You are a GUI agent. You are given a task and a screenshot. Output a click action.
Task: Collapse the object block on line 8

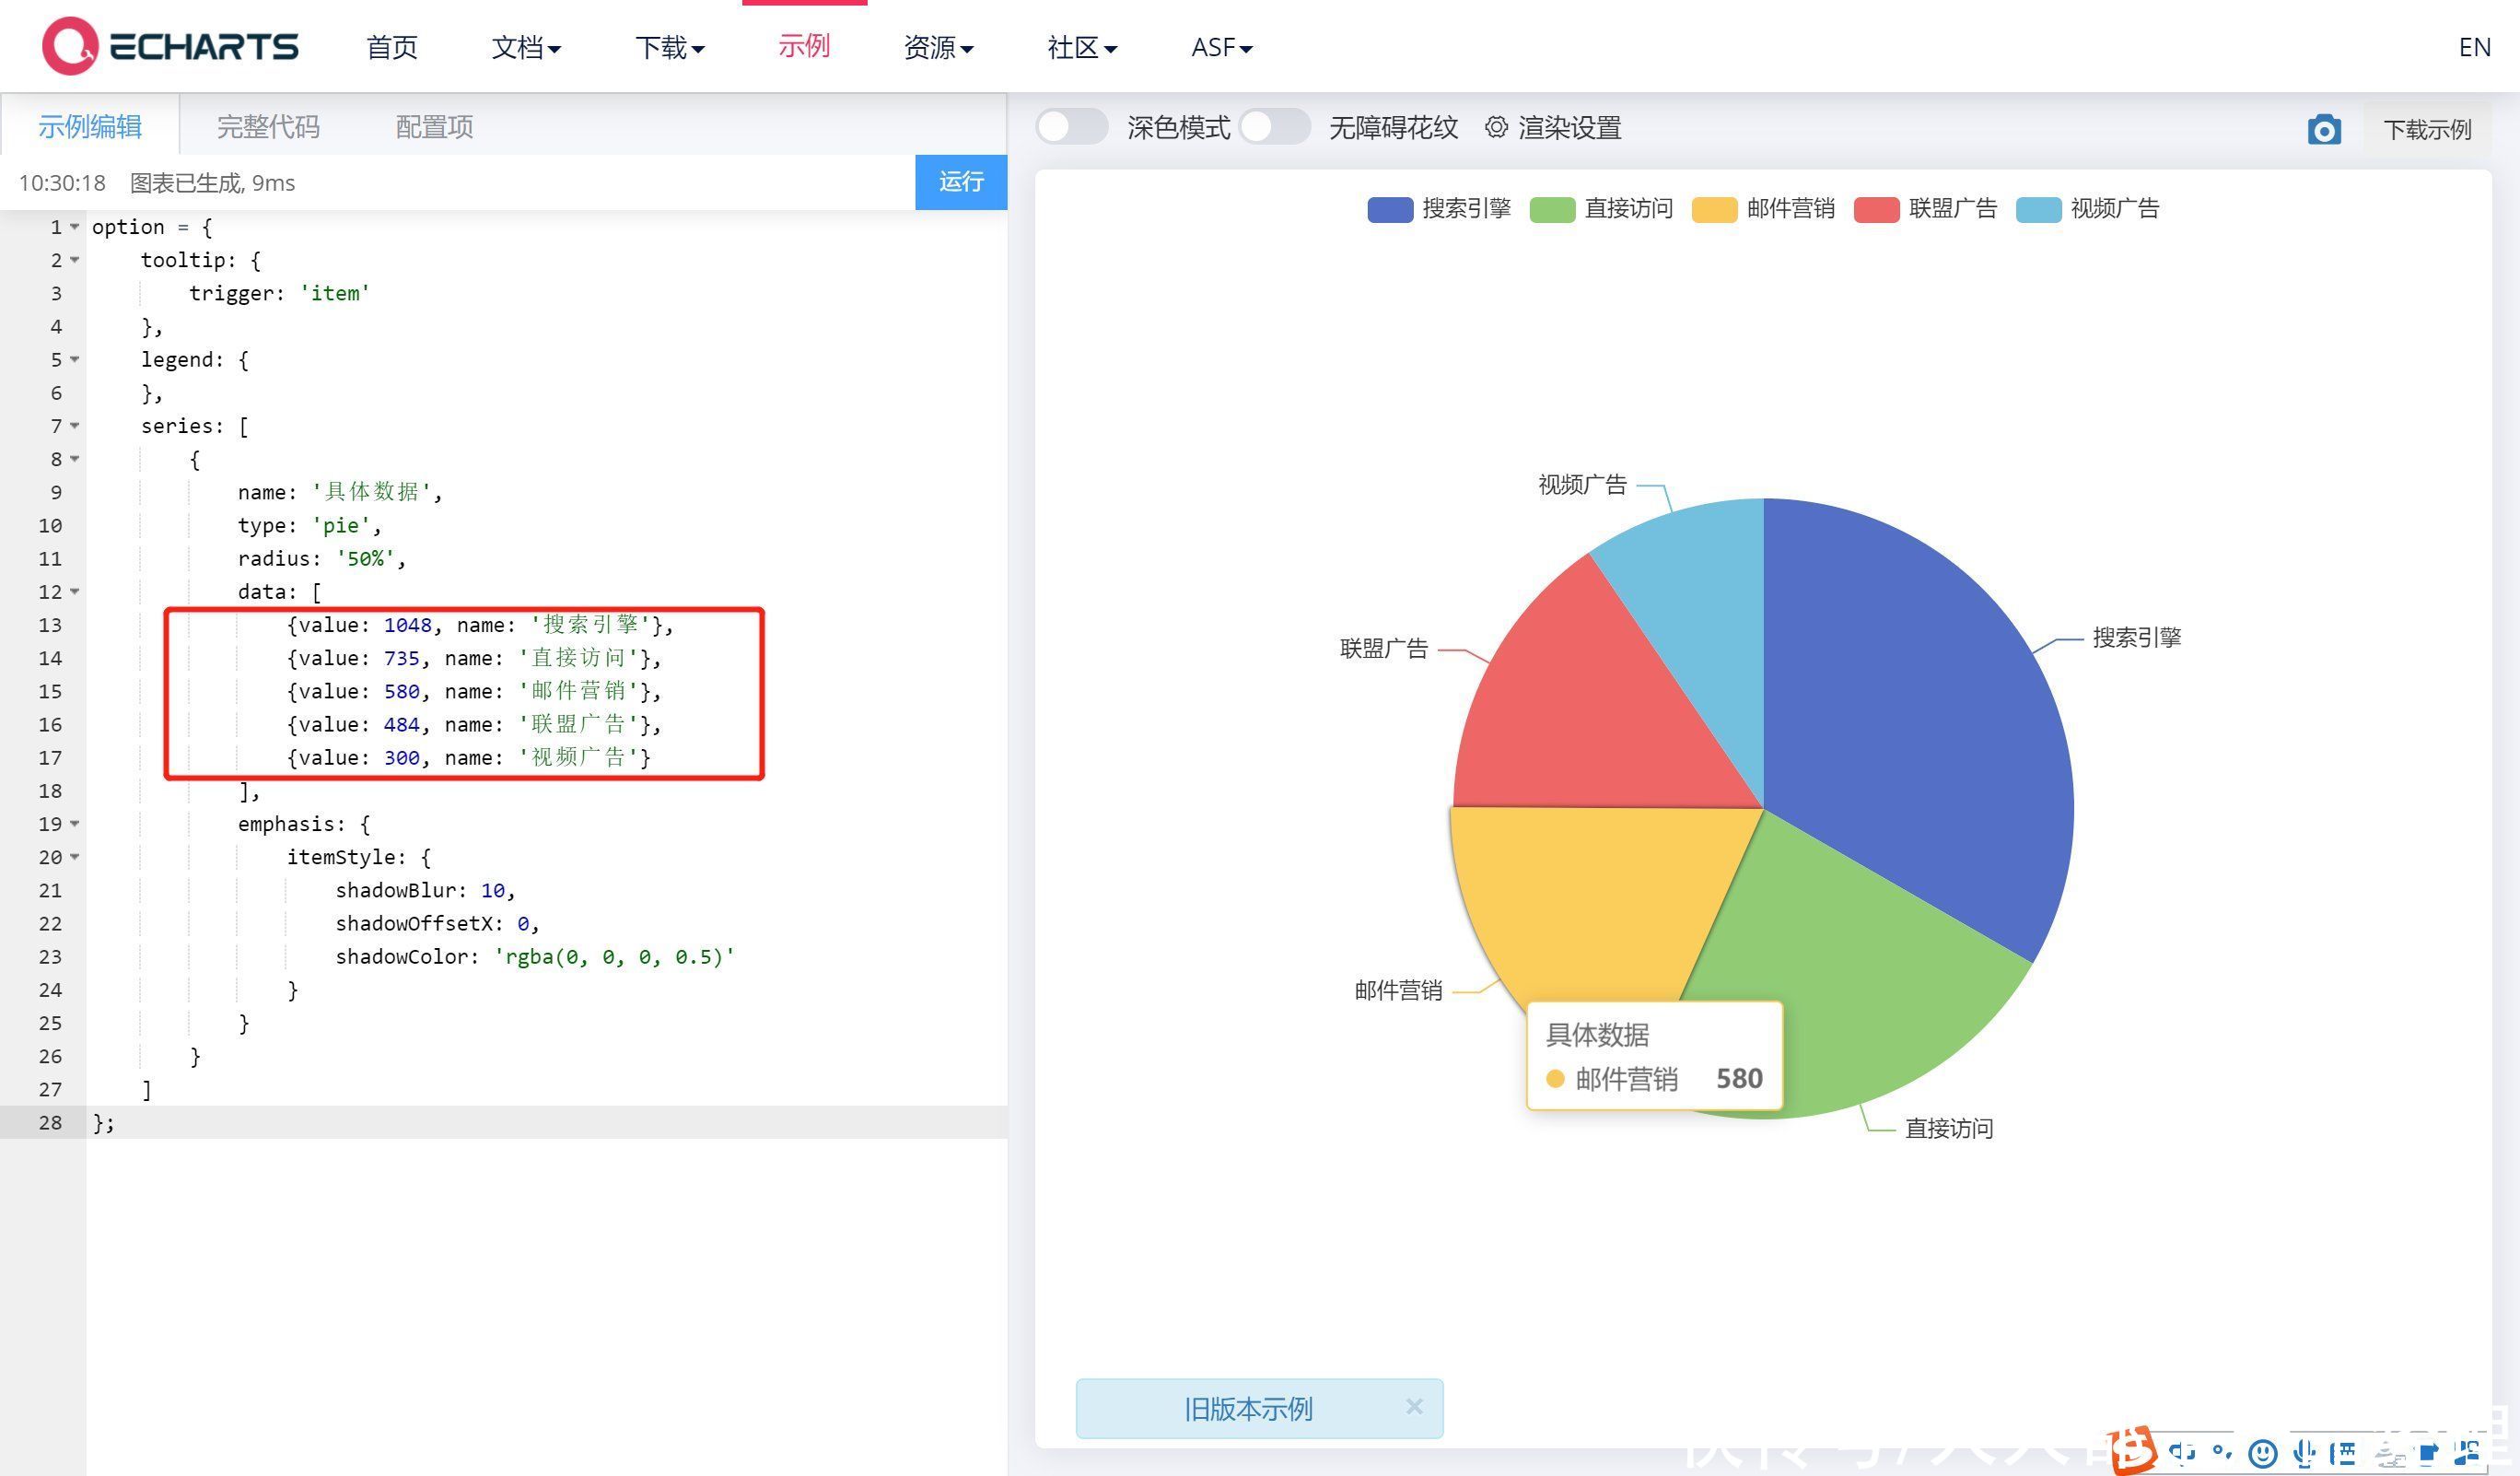[74, 459]
